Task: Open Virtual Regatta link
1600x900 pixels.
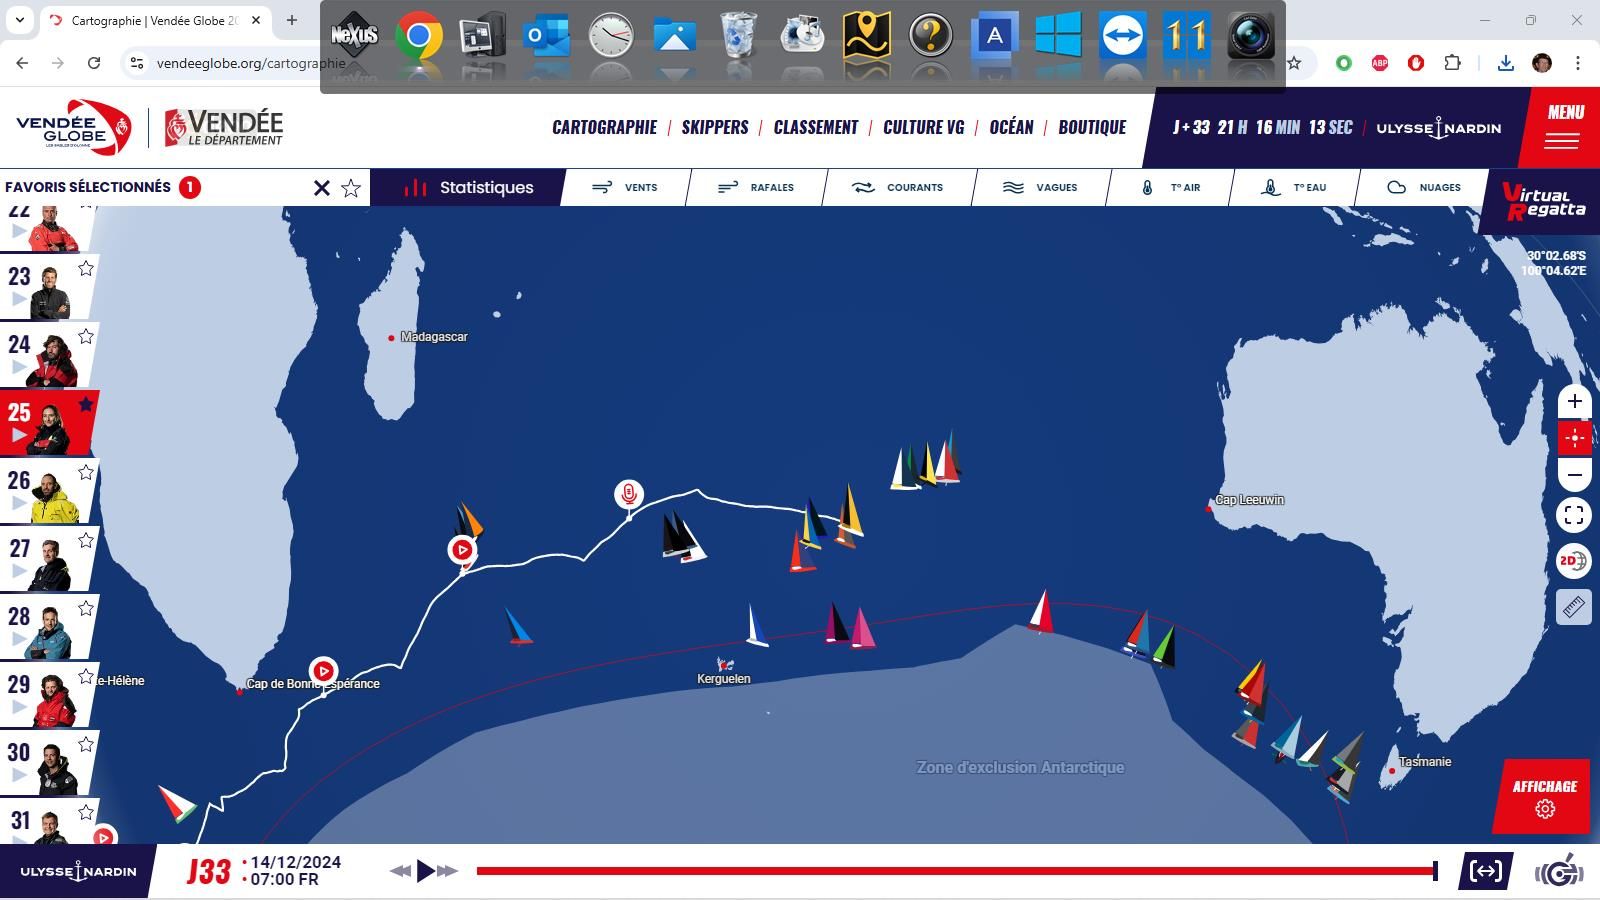Action: 1545,202
